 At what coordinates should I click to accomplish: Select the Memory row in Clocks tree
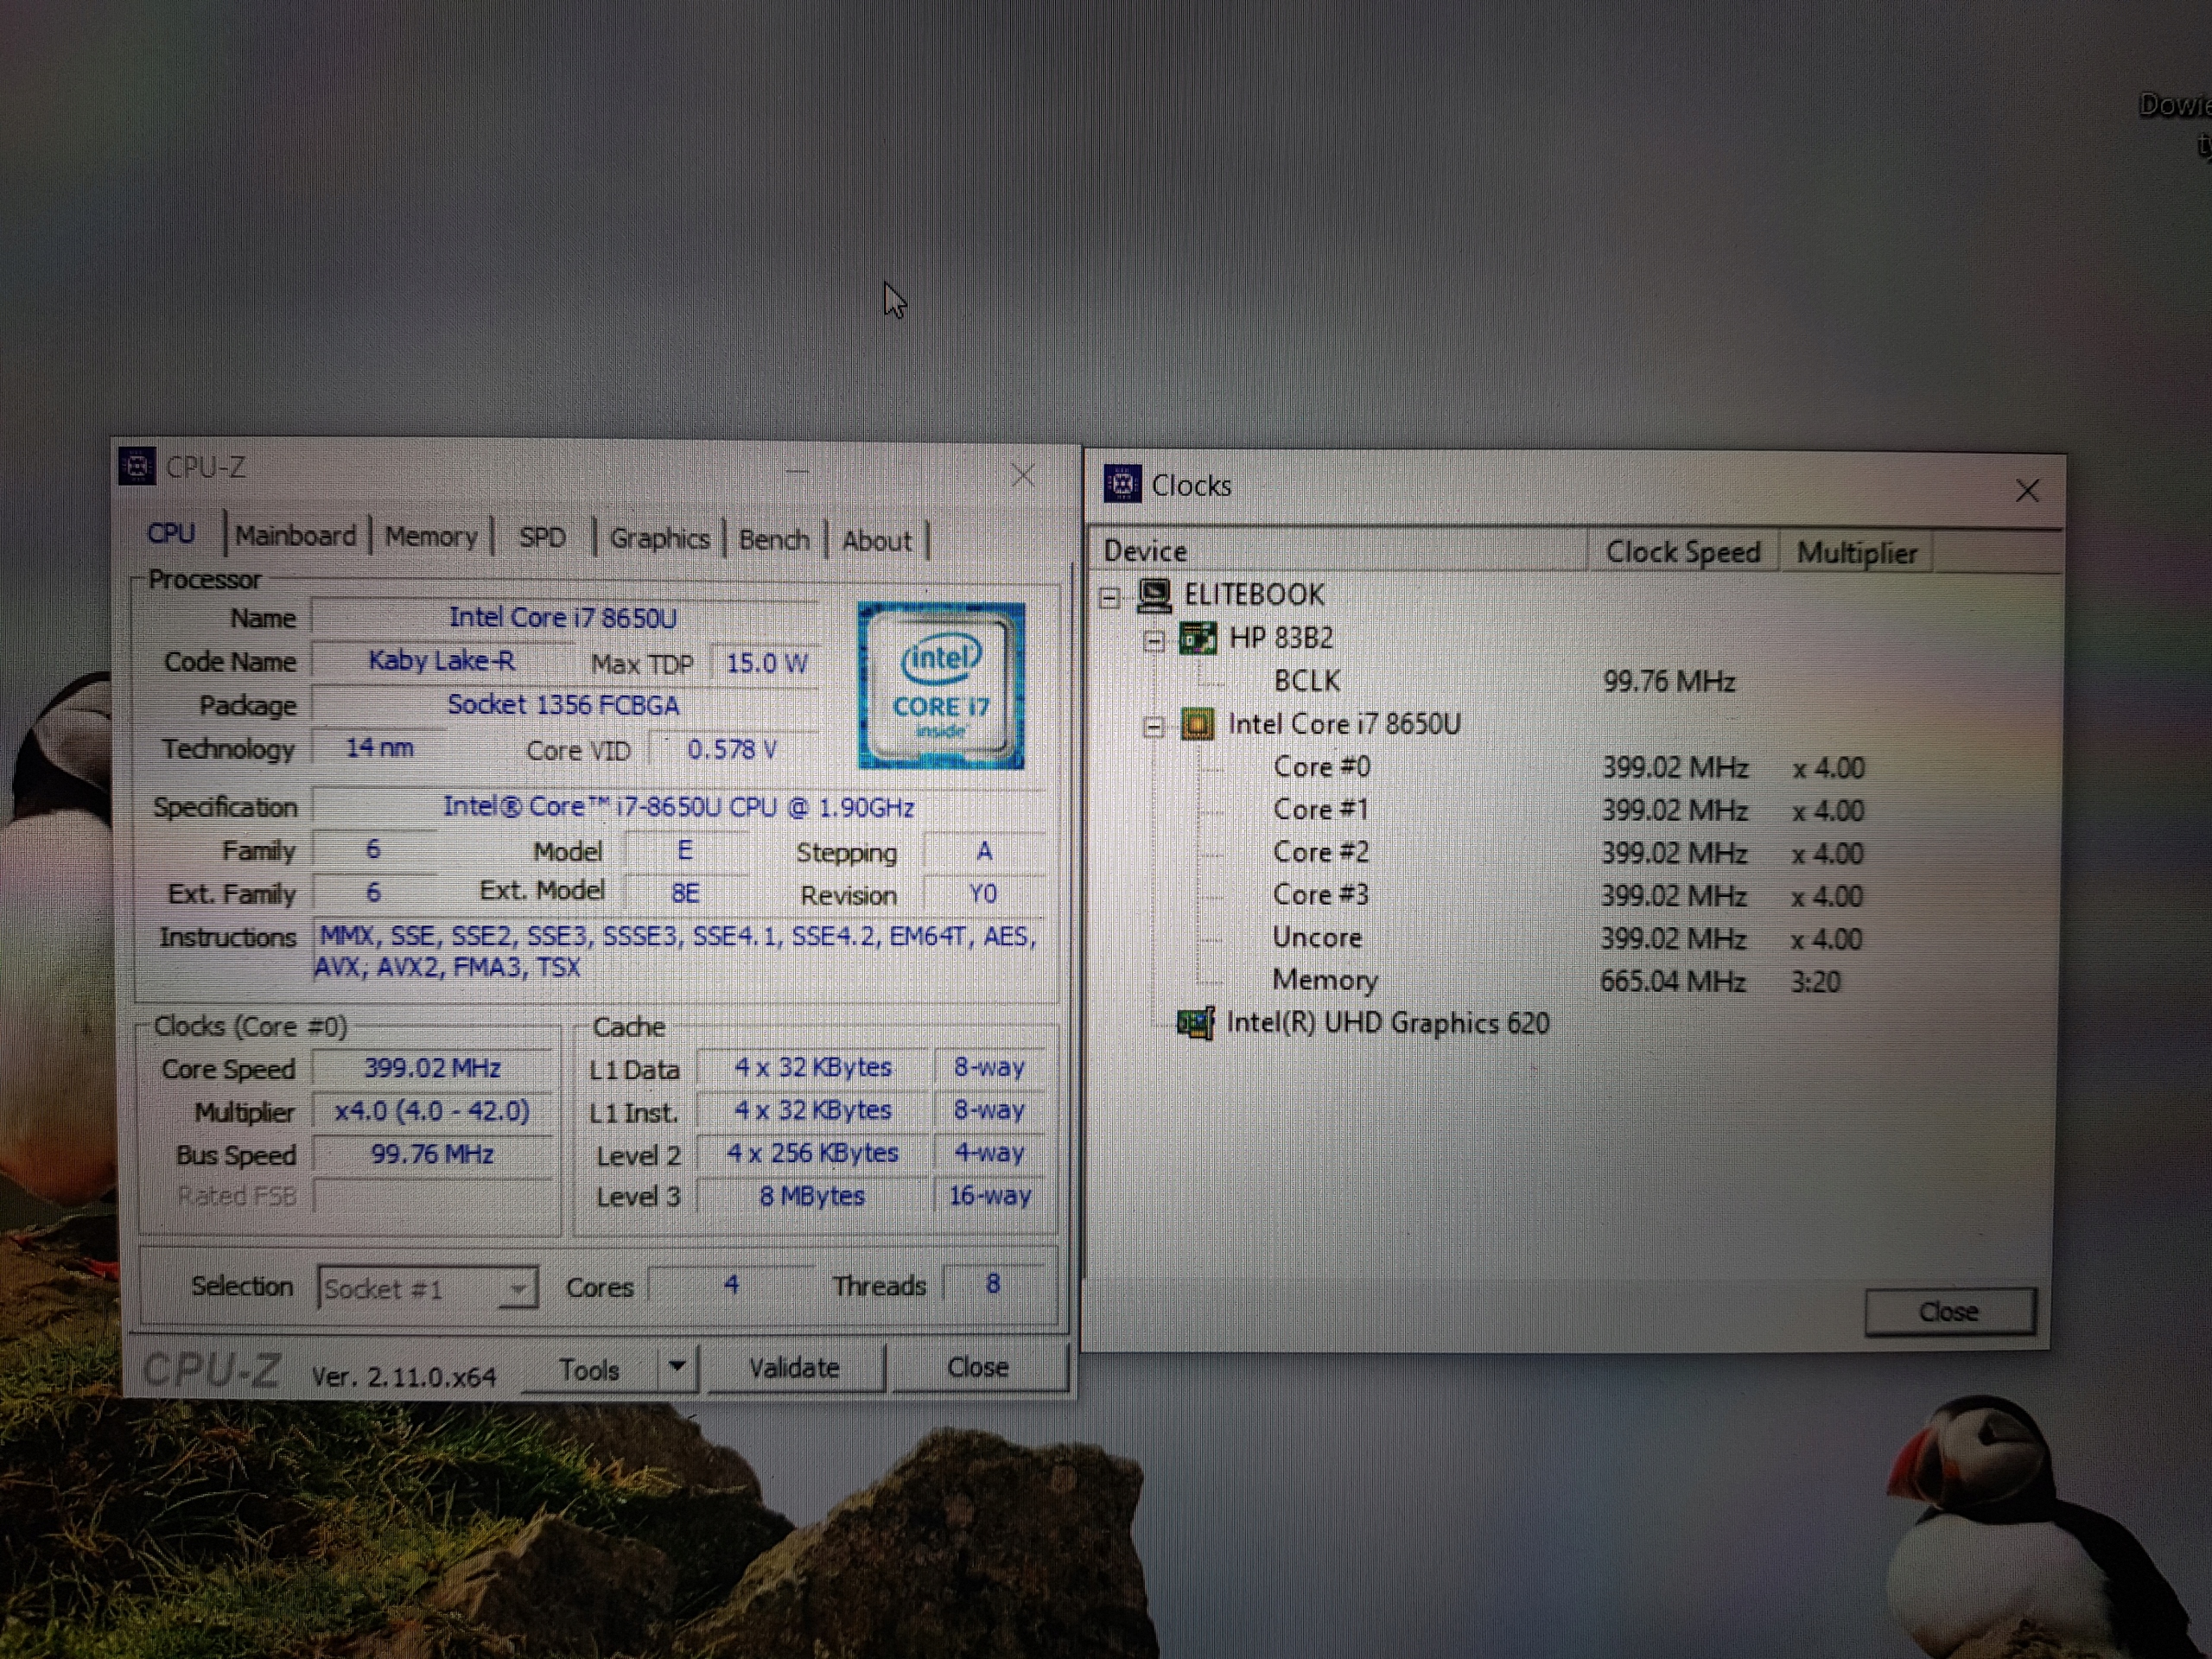pos(1324,980)
